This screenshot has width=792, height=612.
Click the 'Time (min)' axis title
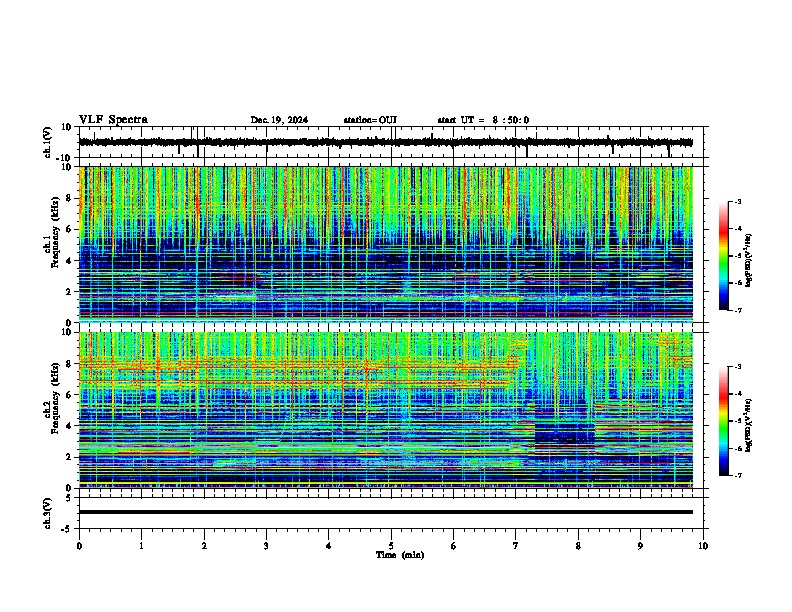point(400,555)
